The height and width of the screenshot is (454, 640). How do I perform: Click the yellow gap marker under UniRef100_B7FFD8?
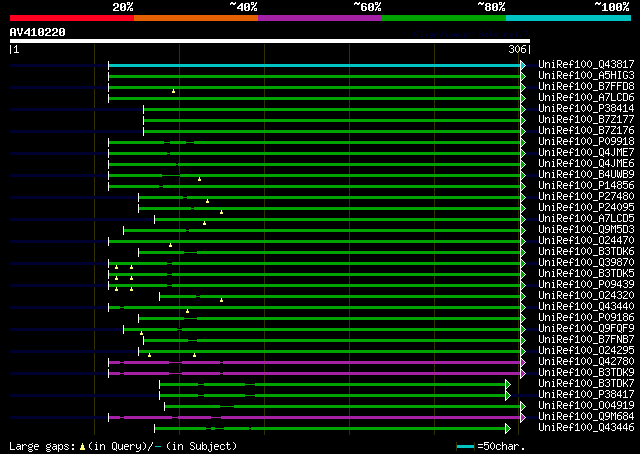(173, 91)
